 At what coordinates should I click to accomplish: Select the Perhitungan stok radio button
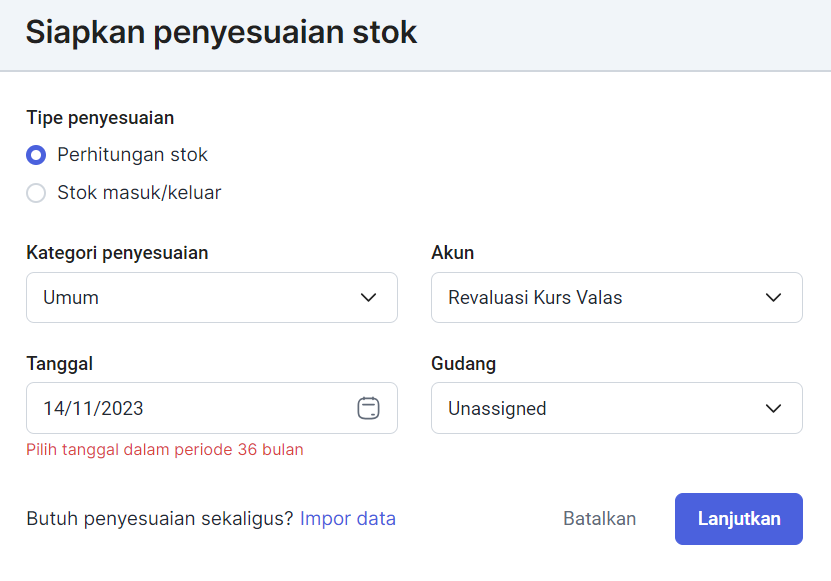pos(36,155)
